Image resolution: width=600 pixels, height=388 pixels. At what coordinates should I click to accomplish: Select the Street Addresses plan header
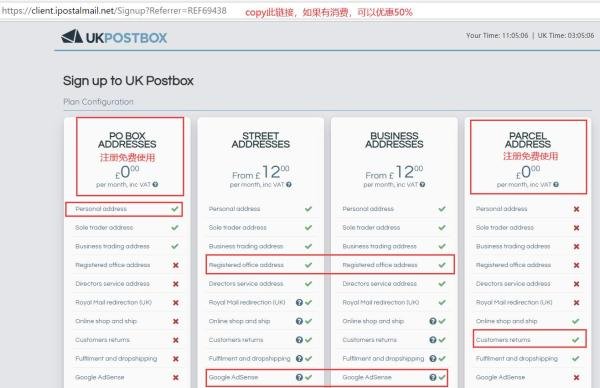click(x=261, y=140)
